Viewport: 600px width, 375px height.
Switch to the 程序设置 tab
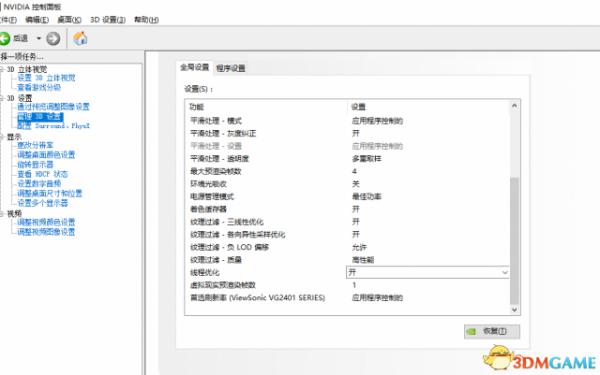click(231, 68)
